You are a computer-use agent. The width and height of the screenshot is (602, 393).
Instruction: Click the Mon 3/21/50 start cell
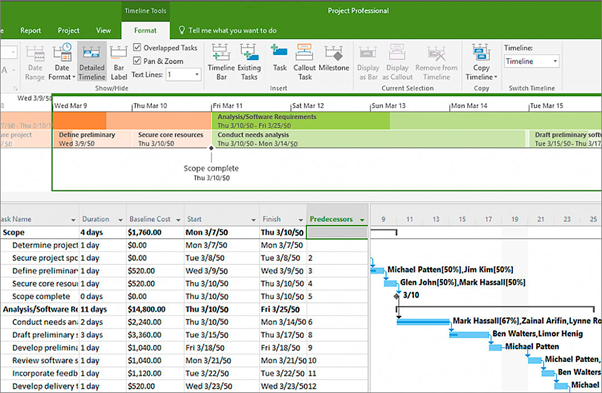[x=222, y=360]
